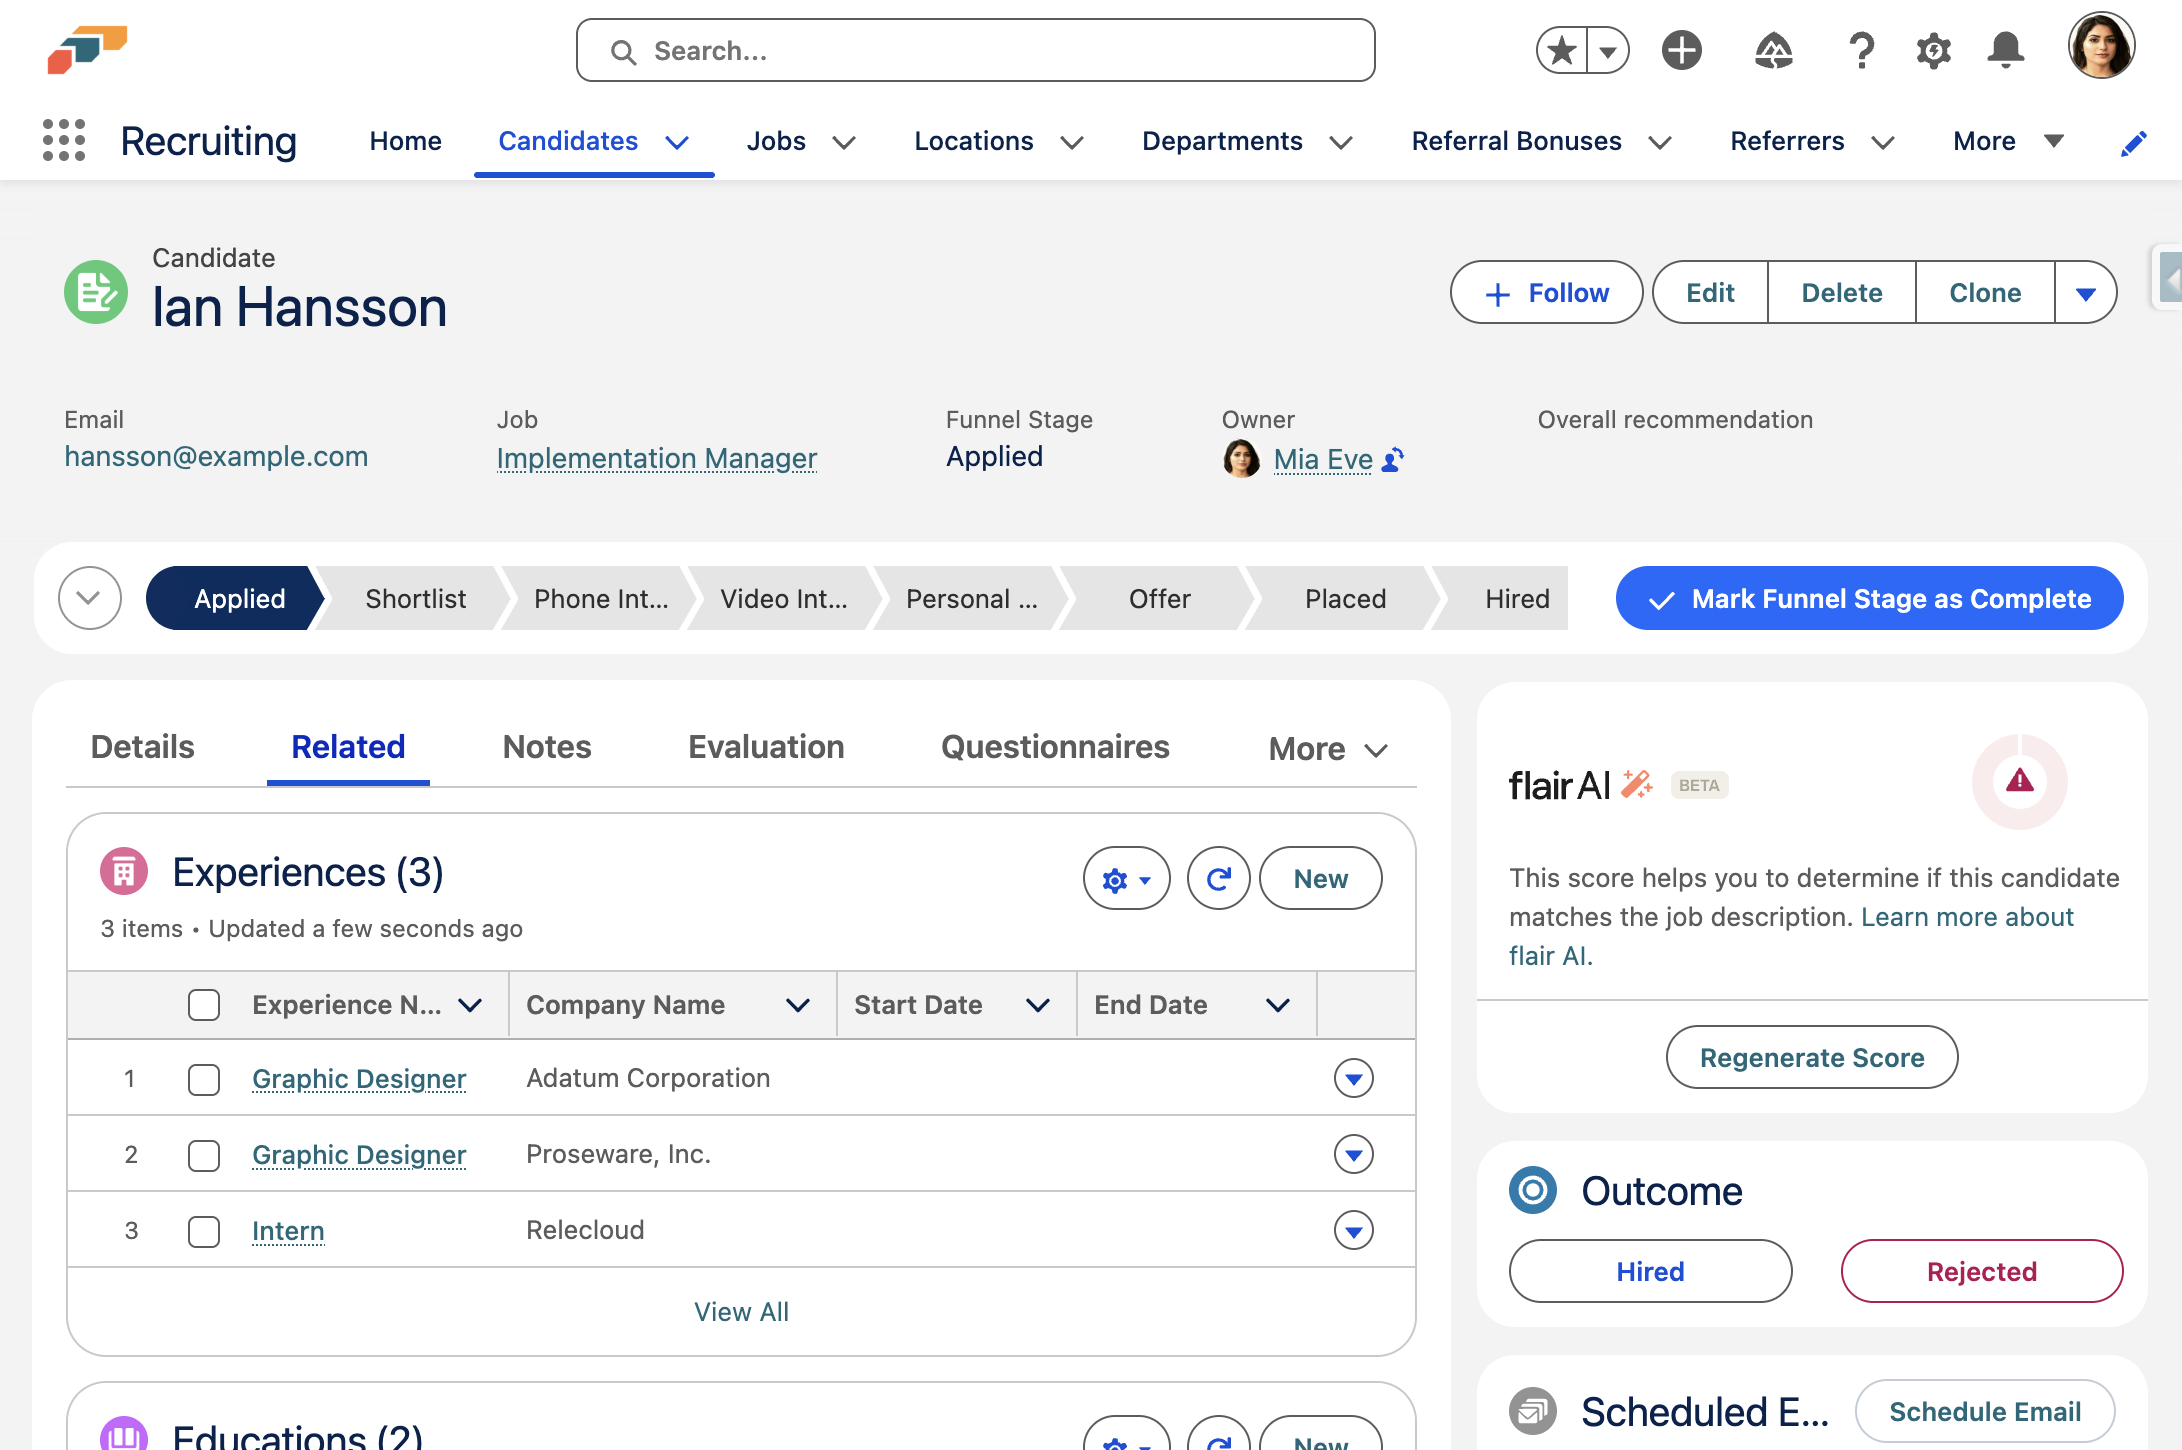Click the global create plus icon
The height and width of the screenshot is (1450, 2182).
(1682, 50)
